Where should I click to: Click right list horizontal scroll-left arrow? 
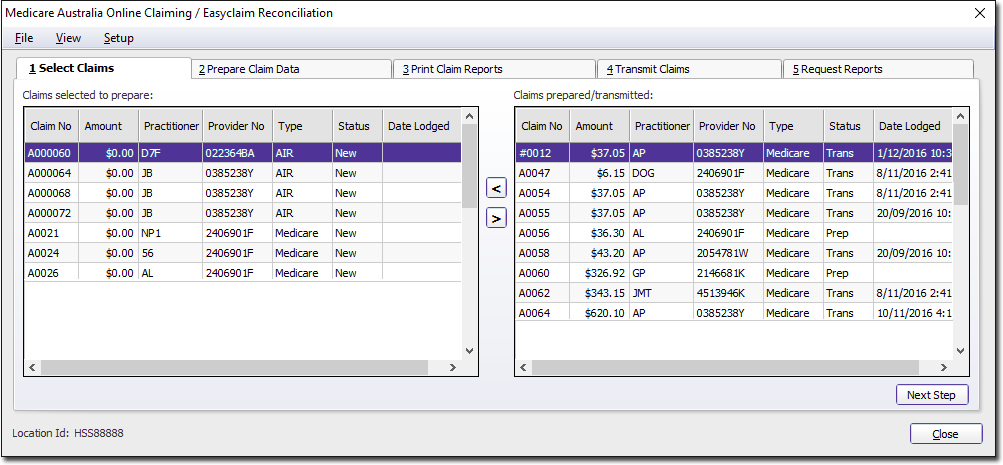click(x=523, y=367)
